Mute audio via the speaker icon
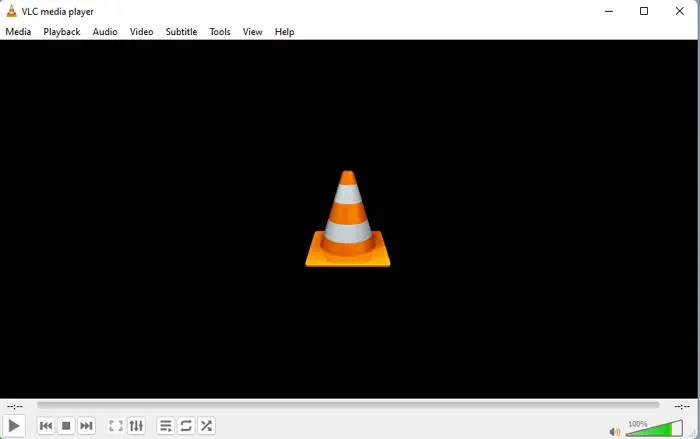700x439 pixels. tap(615, 432)
